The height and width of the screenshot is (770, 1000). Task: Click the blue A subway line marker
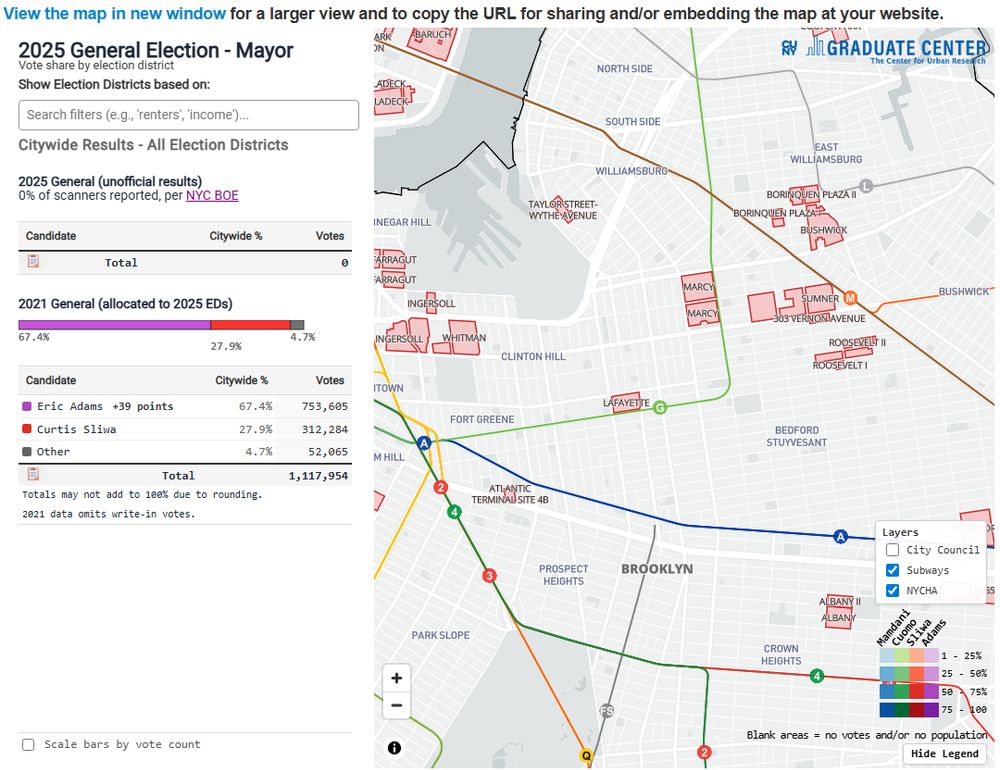(x=840, y=536)
